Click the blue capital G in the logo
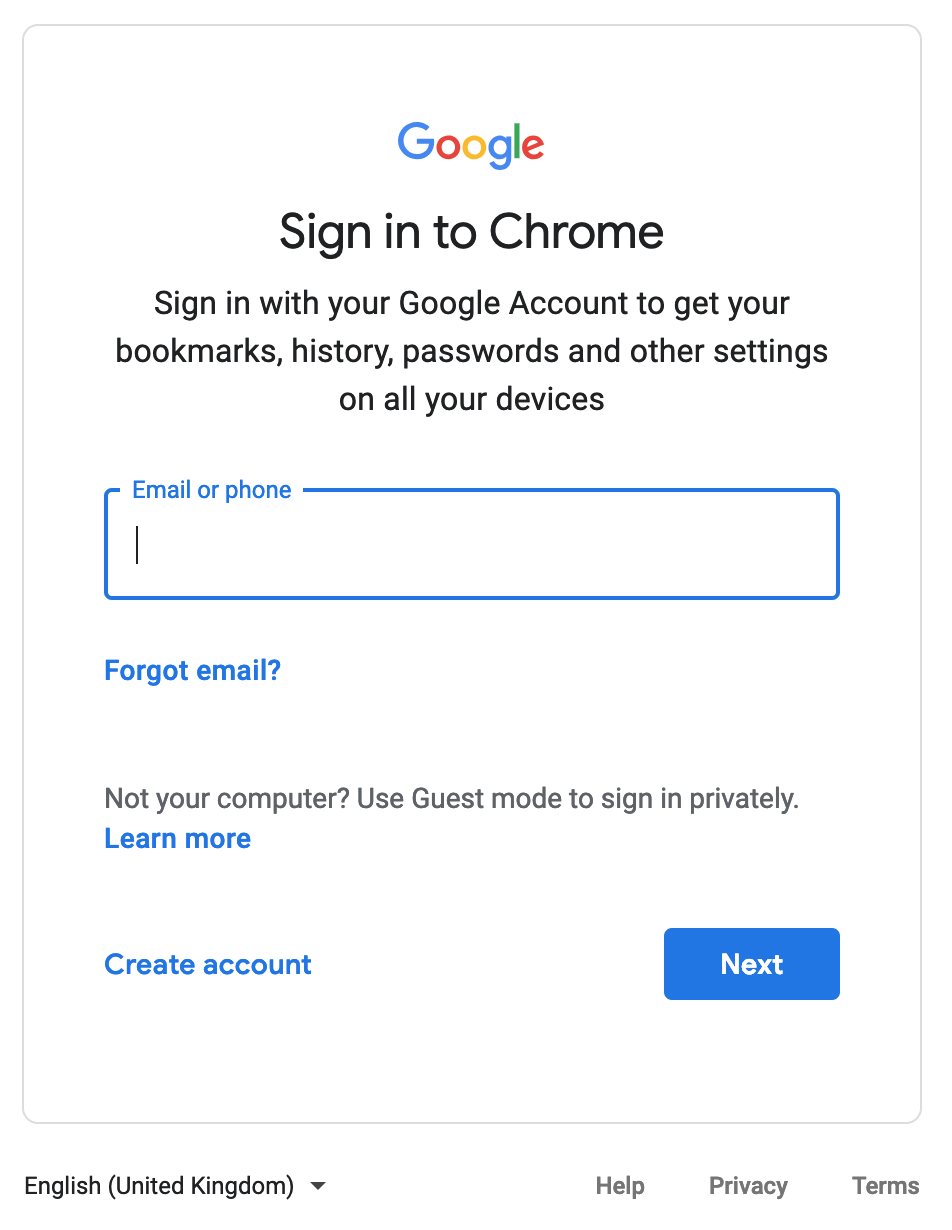This screenshot has height=1230, width=952. [x=417, y=141]
